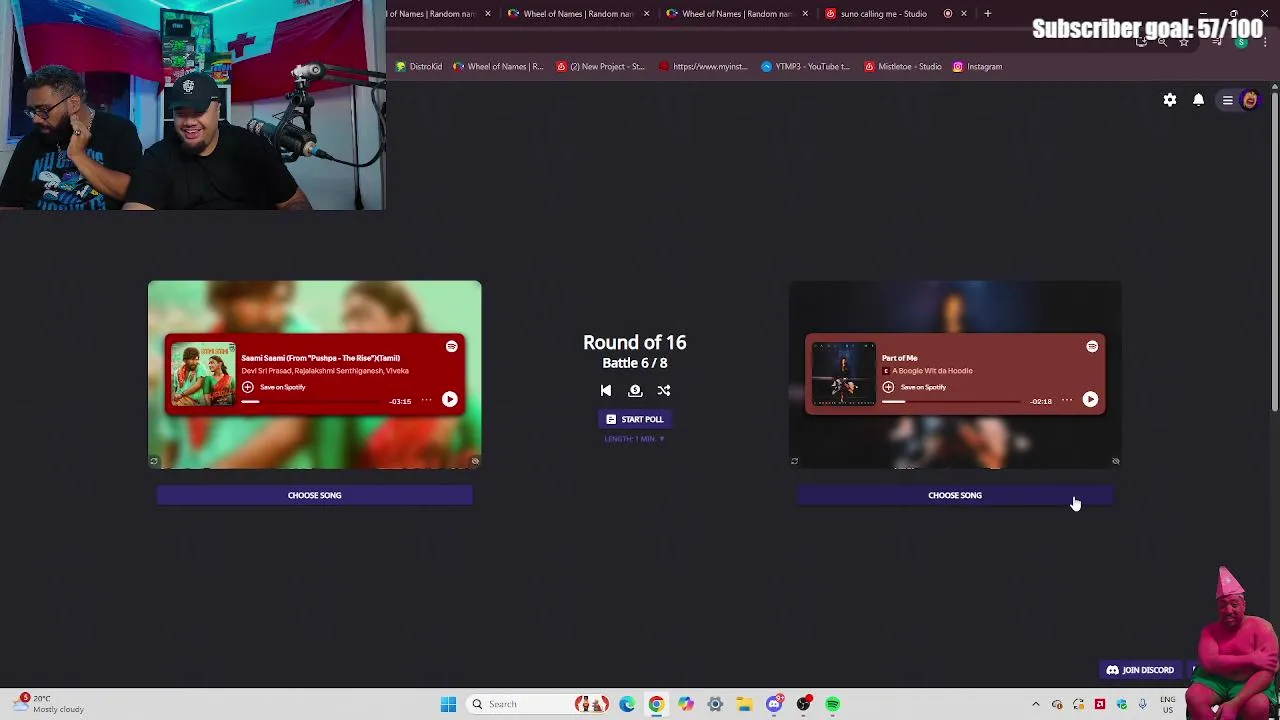
Task: Join the Discord server
Action: (1141, 670)
